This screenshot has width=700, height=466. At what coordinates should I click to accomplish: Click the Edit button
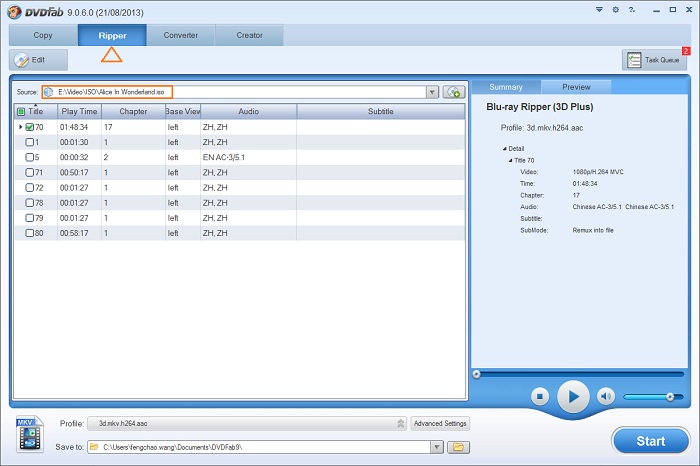[38, 60]
